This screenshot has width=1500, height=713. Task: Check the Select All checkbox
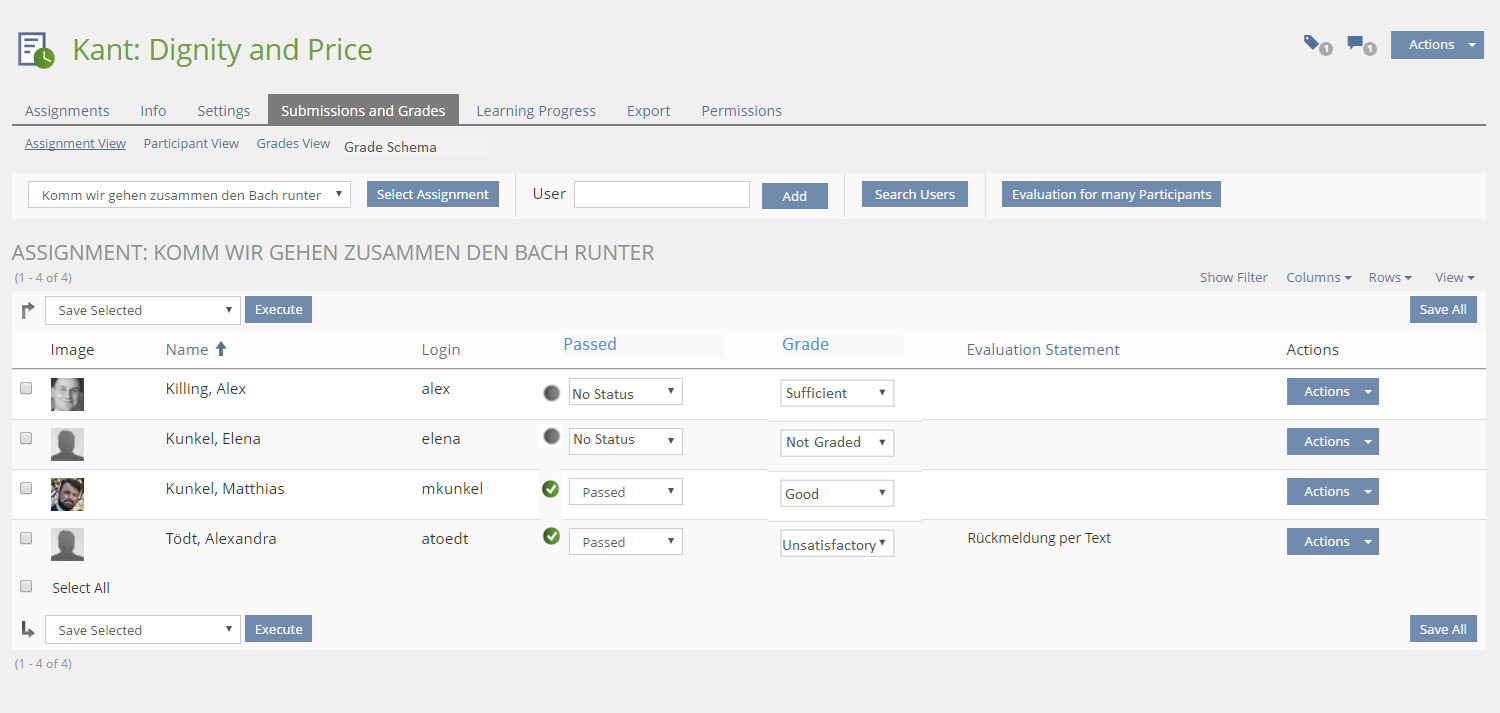click(x=26, y=587)
